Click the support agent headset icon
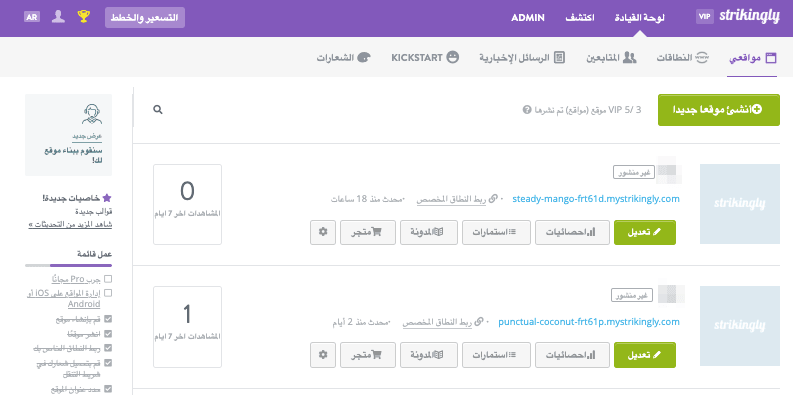 [x=92, y=114]
